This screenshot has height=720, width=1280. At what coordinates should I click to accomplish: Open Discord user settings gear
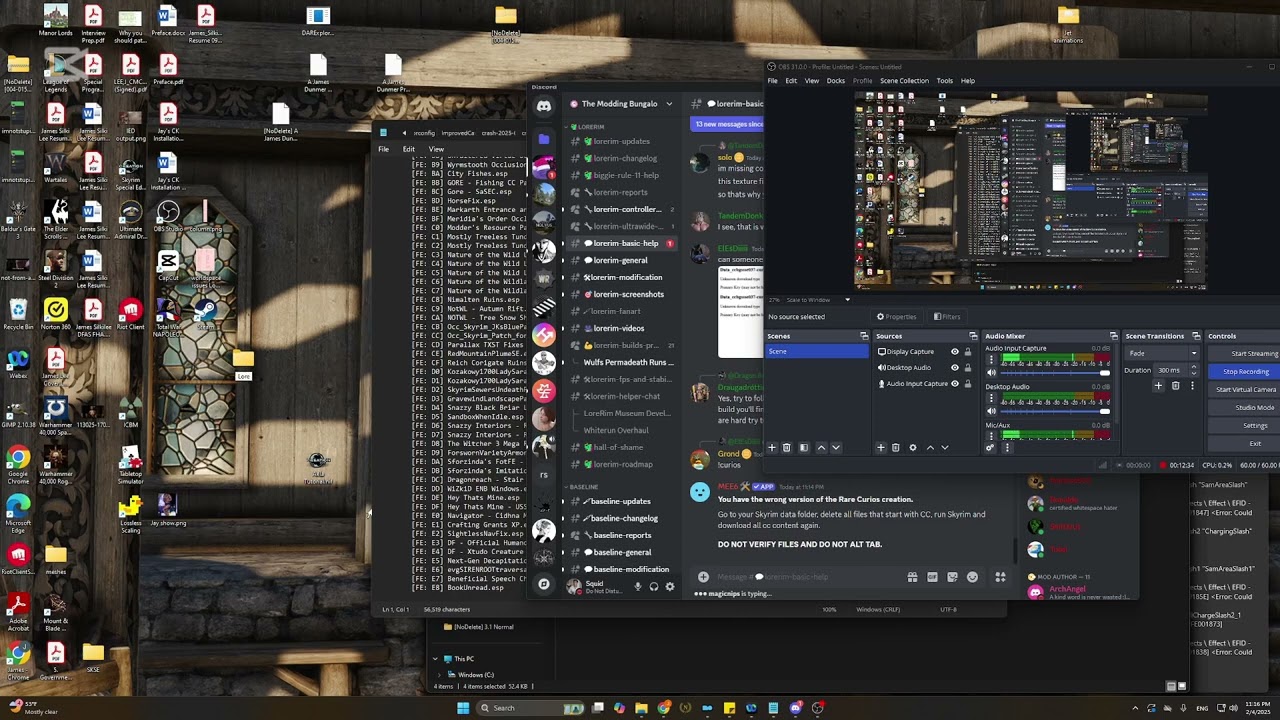coord(670,586)
